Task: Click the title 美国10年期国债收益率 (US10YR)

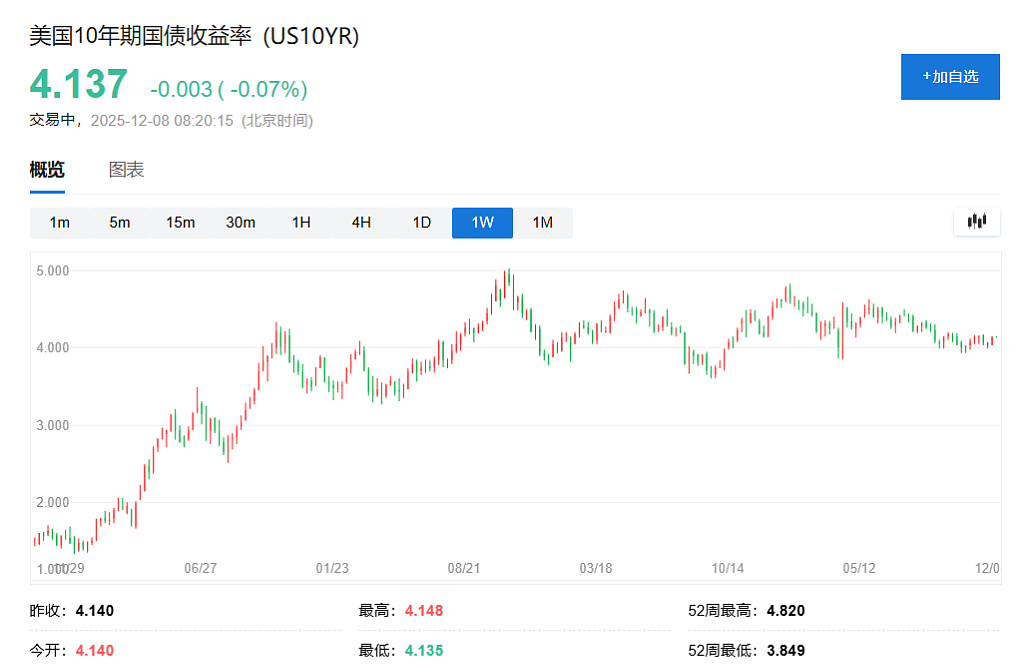Action: pyautogui.click(x=195, y=36)
